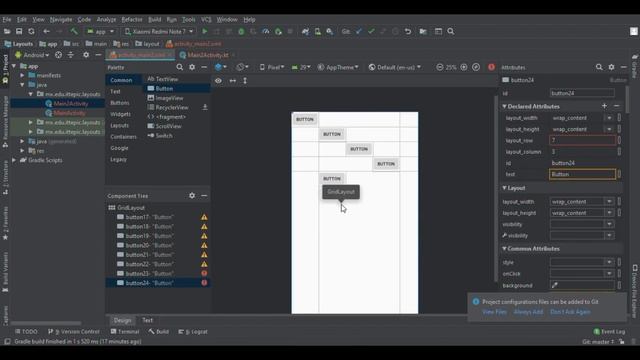Viewport: 640px width, 360px height.
Task: Click the background color picker eyedropper field
Action: point(582,285)
